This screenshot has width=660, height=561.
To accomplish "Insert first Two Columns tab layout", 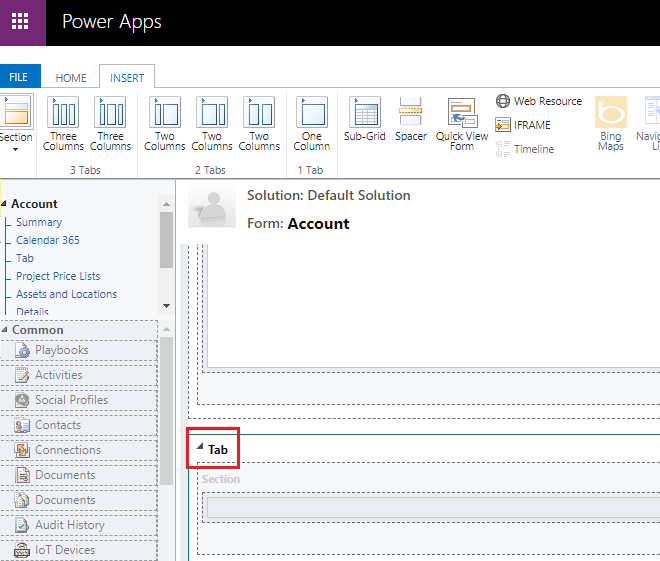I will (x=165, y=123).
